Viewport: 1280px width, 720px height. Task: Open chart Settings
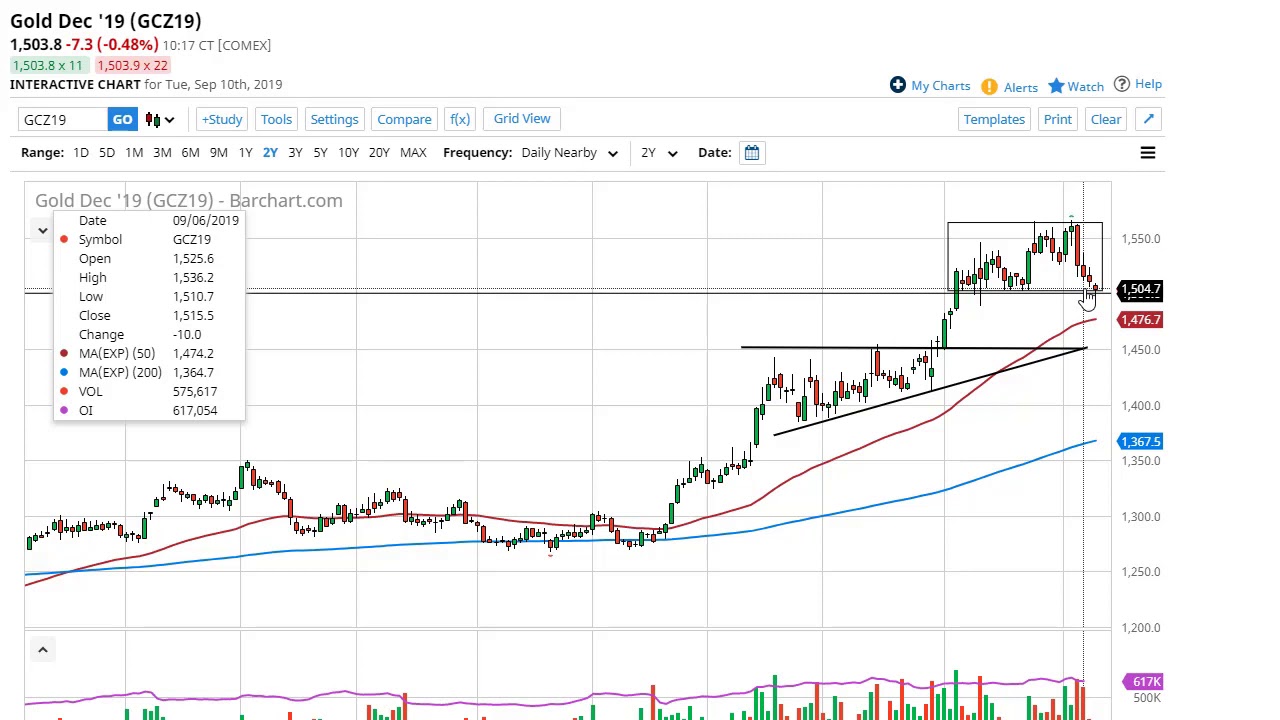click(334, 119)
